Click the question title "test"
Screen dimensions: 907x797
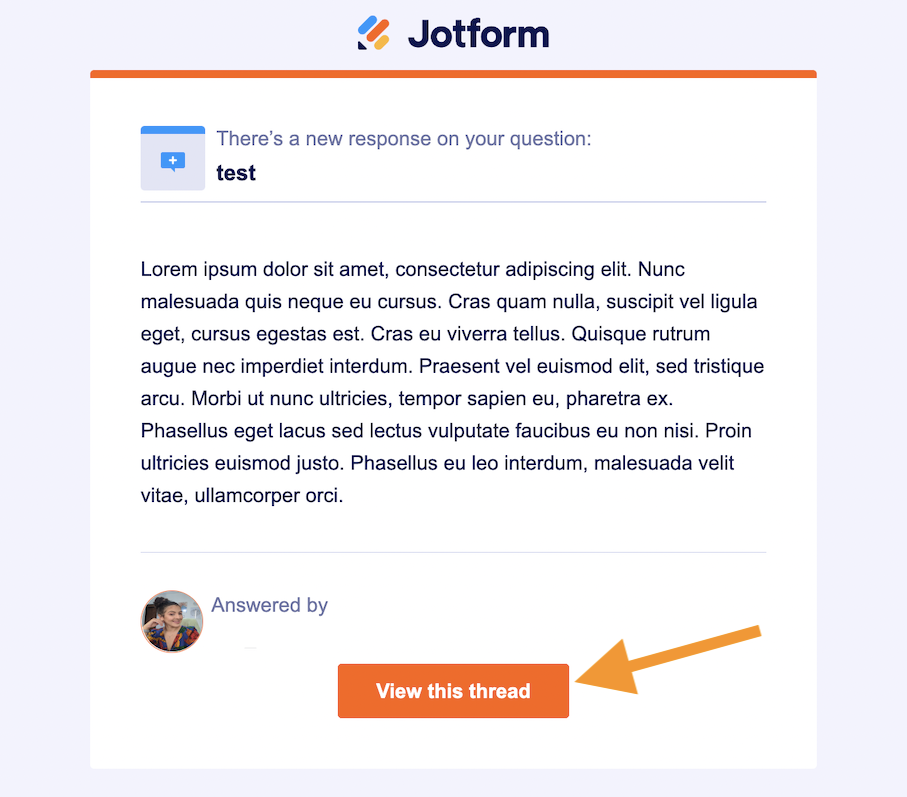236,173
